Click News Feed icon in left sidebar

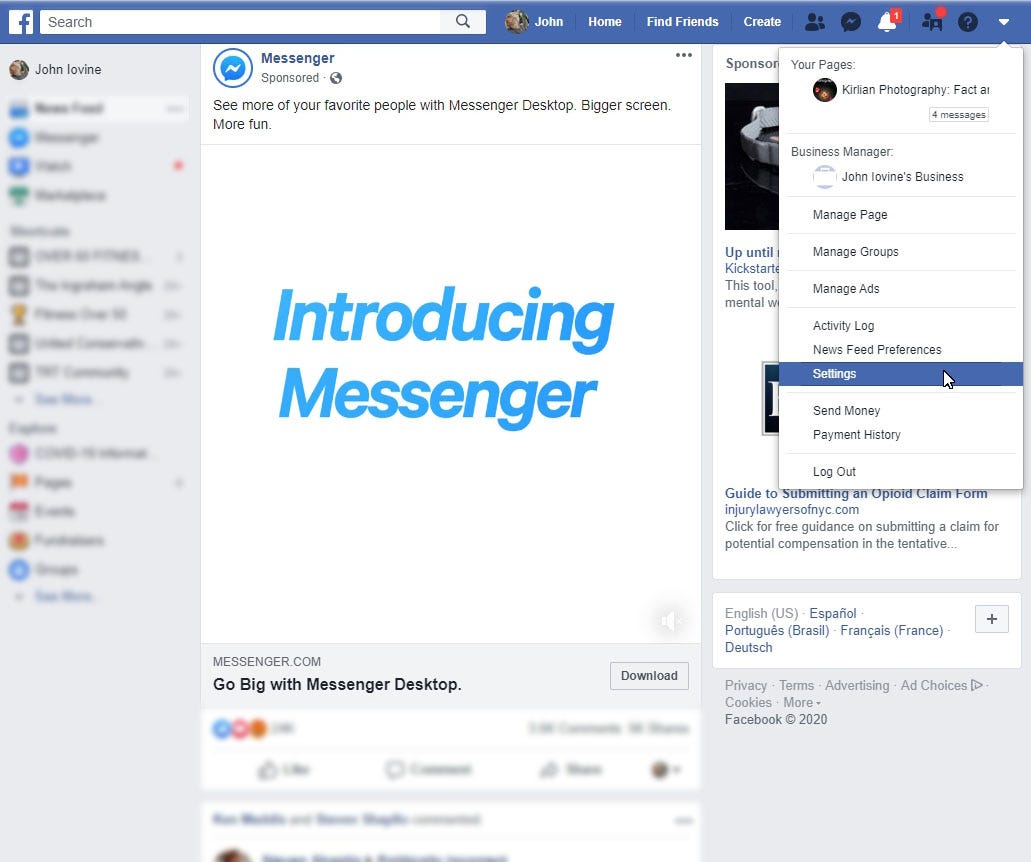point(19,108)
